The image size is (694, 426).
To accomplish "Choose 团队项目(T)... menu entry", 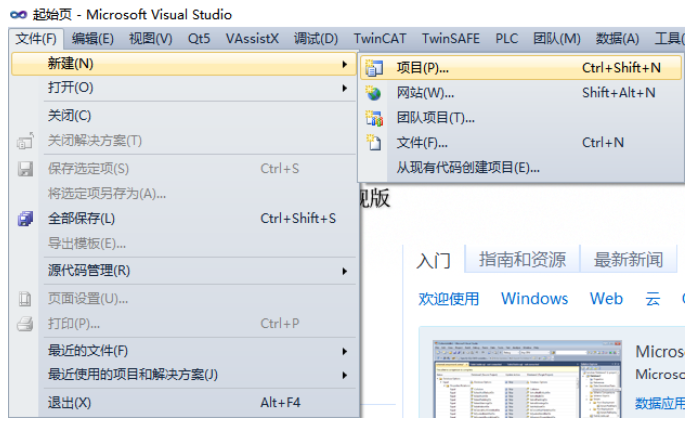I will pyautogui.click(x=521, y=118).
